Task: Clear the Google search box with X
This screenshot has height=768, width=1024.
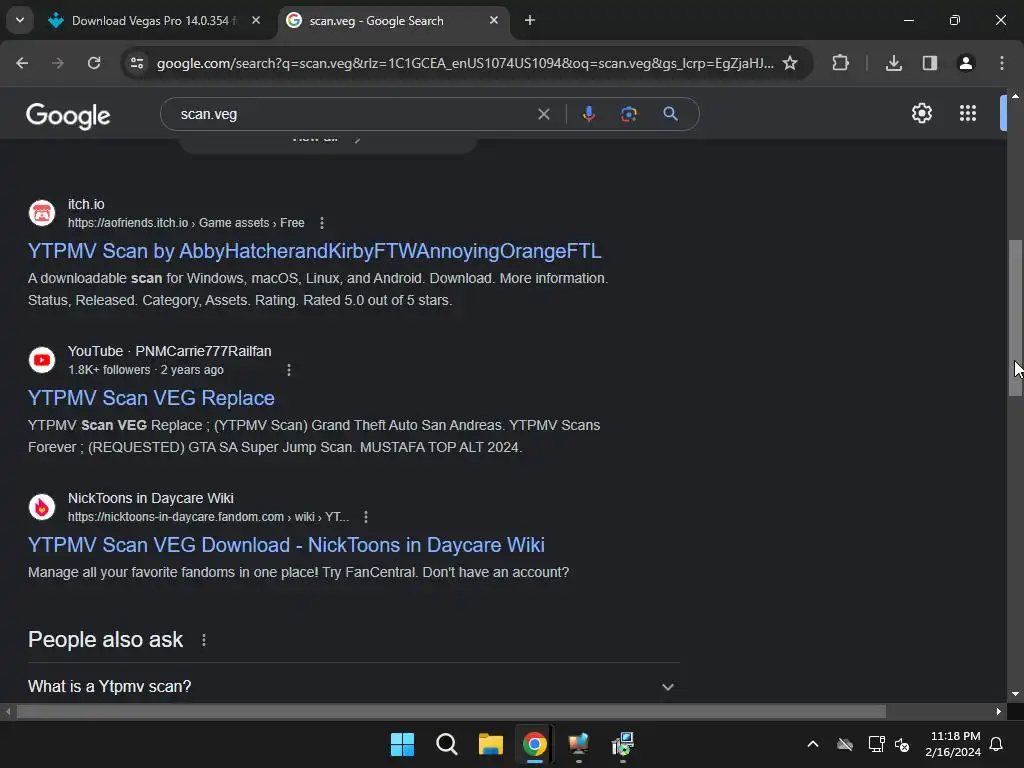Action: (543, 114)
